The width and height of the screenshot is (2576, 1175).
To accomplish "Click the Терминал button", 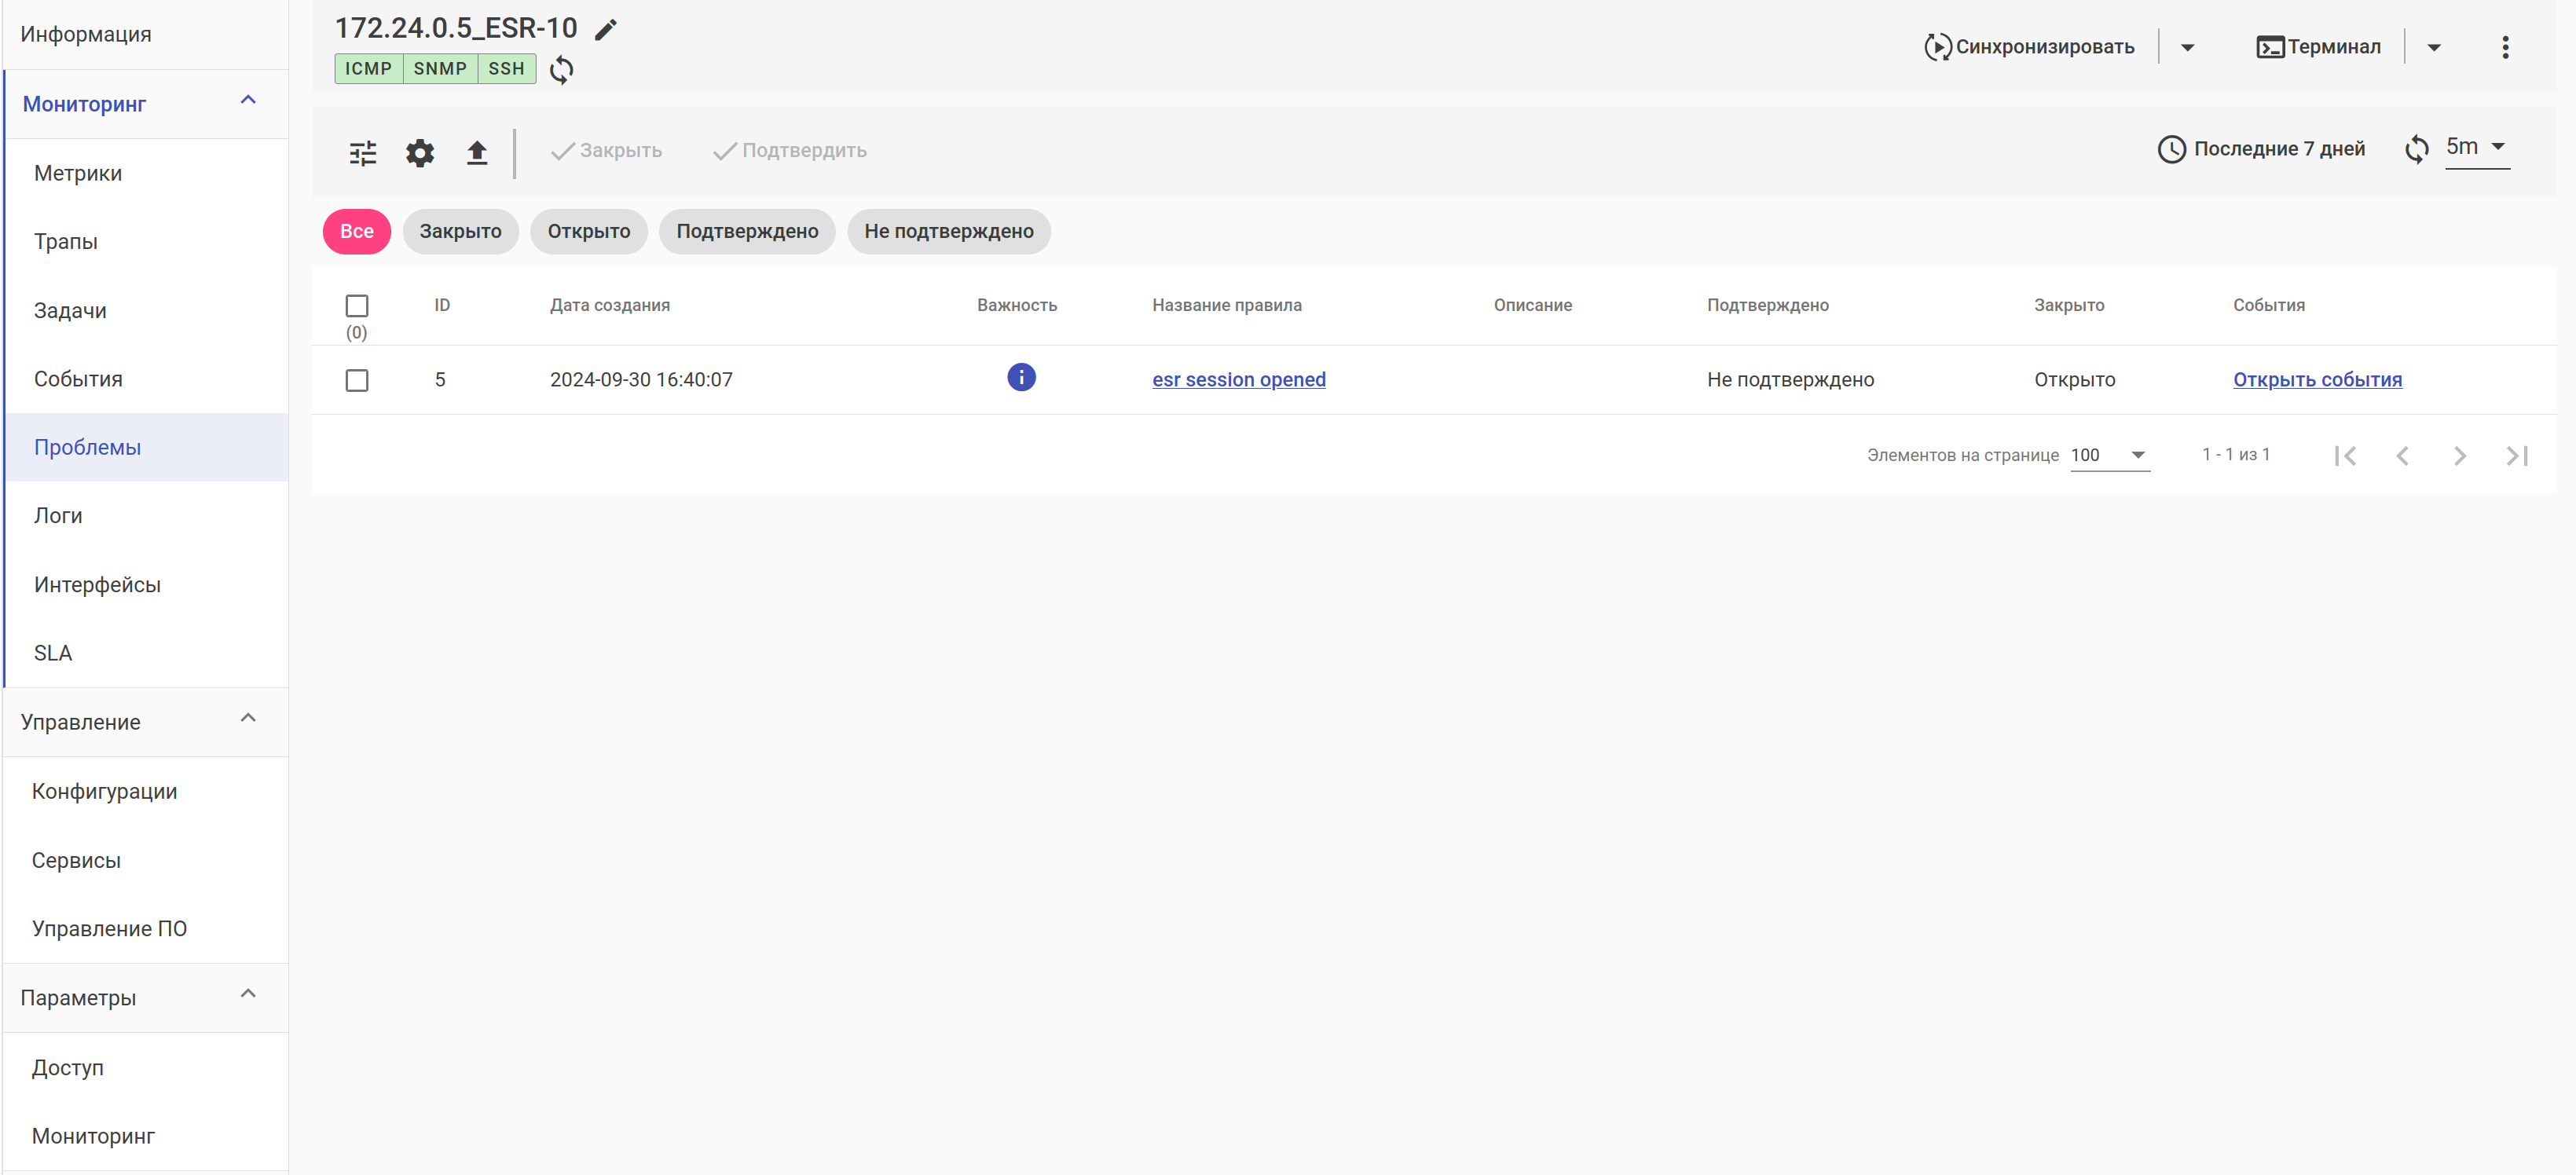I will pyautogui.click(x=2319, y=47).
